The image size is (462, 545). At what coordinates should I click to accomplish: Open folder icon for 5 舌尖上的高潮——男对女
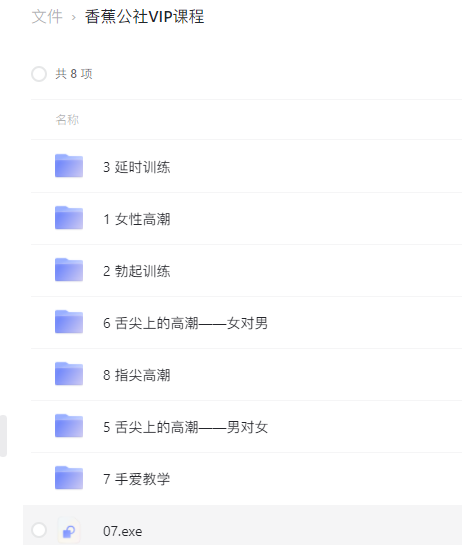tap(69, 426)
